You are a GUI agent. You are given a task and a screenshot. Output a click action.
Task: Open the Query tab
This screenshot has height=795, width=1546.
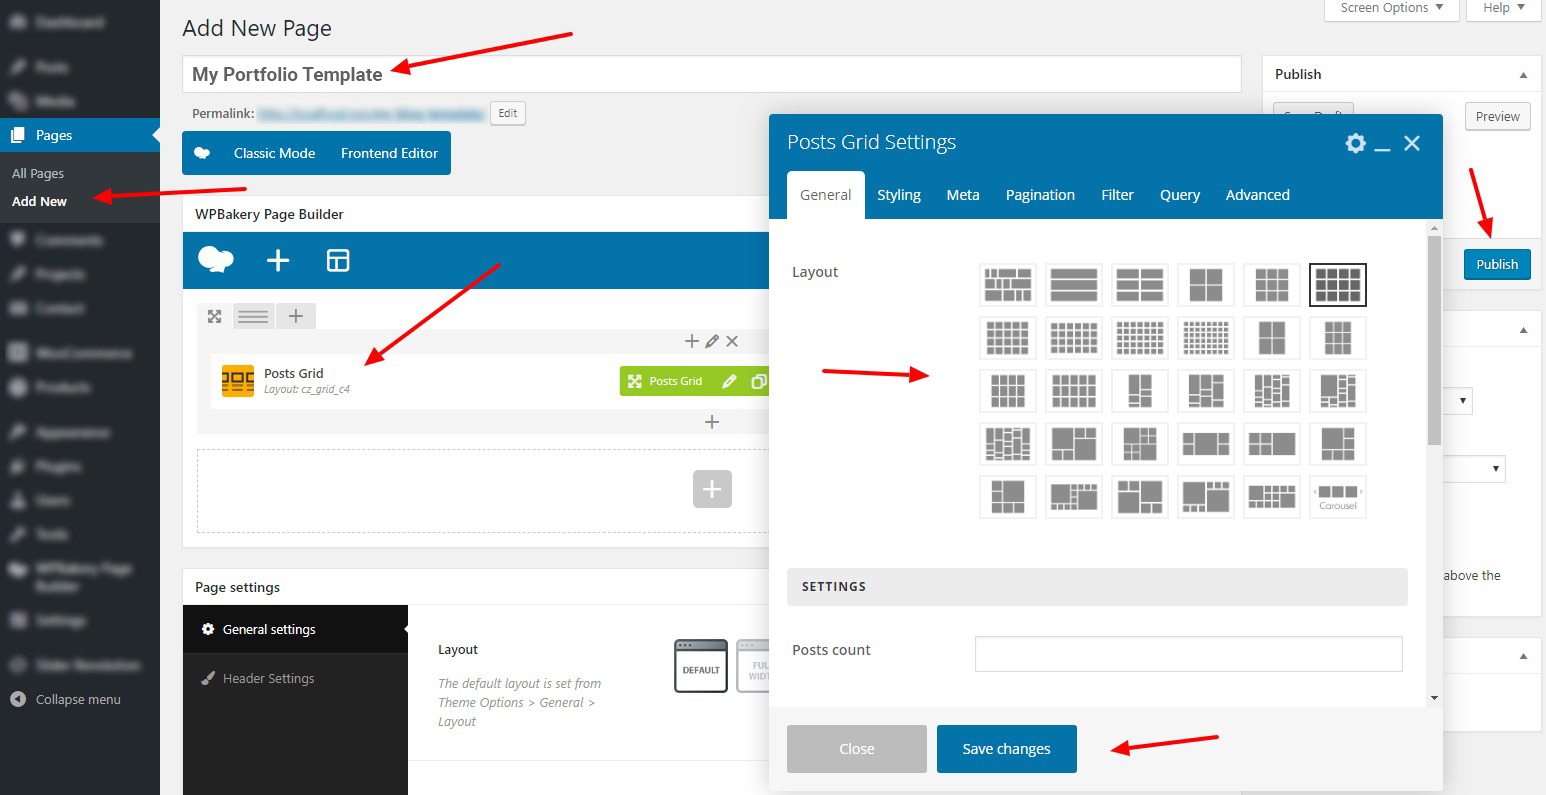1179,195
